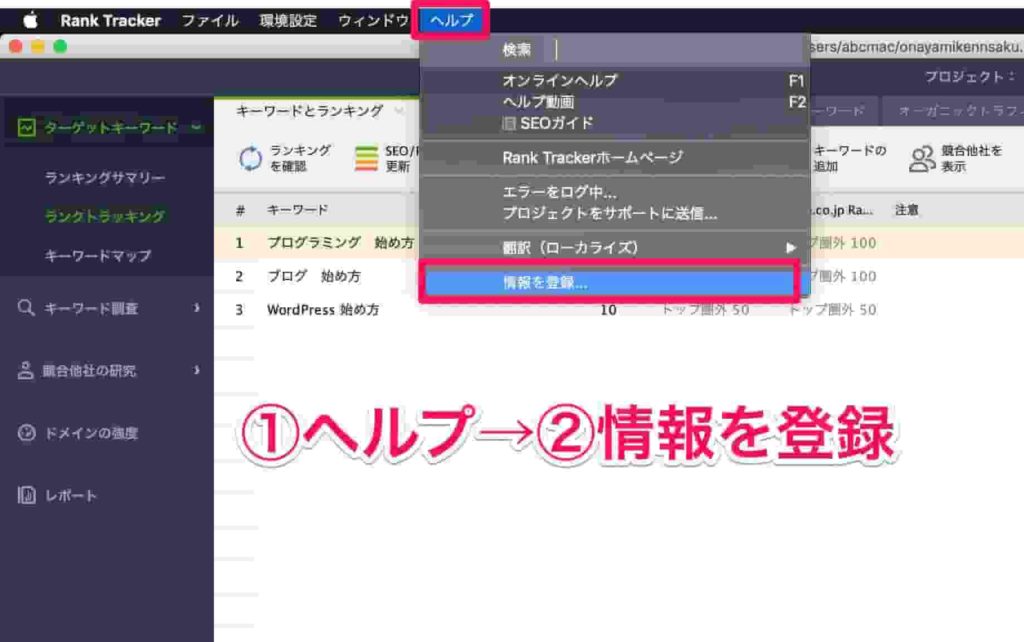
Task: Open the Rank Tracker app menu
Action: [x=110, y=21]
